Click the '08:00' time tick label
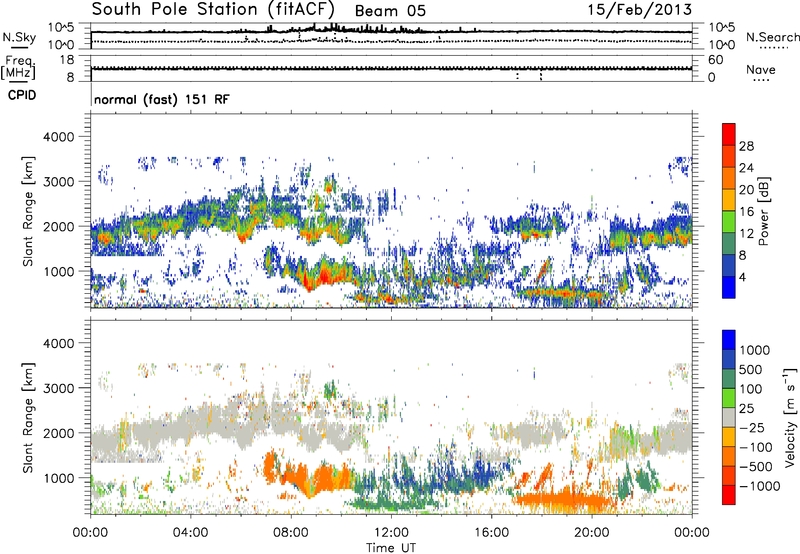The height and width of the screenshot is (554, 800). (x=291, y=533)
